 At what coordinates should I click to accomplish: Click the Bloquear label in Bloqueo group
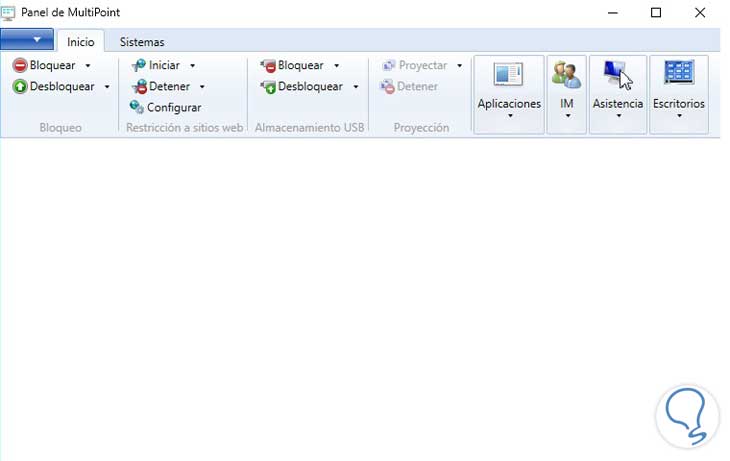pos(52,66)
